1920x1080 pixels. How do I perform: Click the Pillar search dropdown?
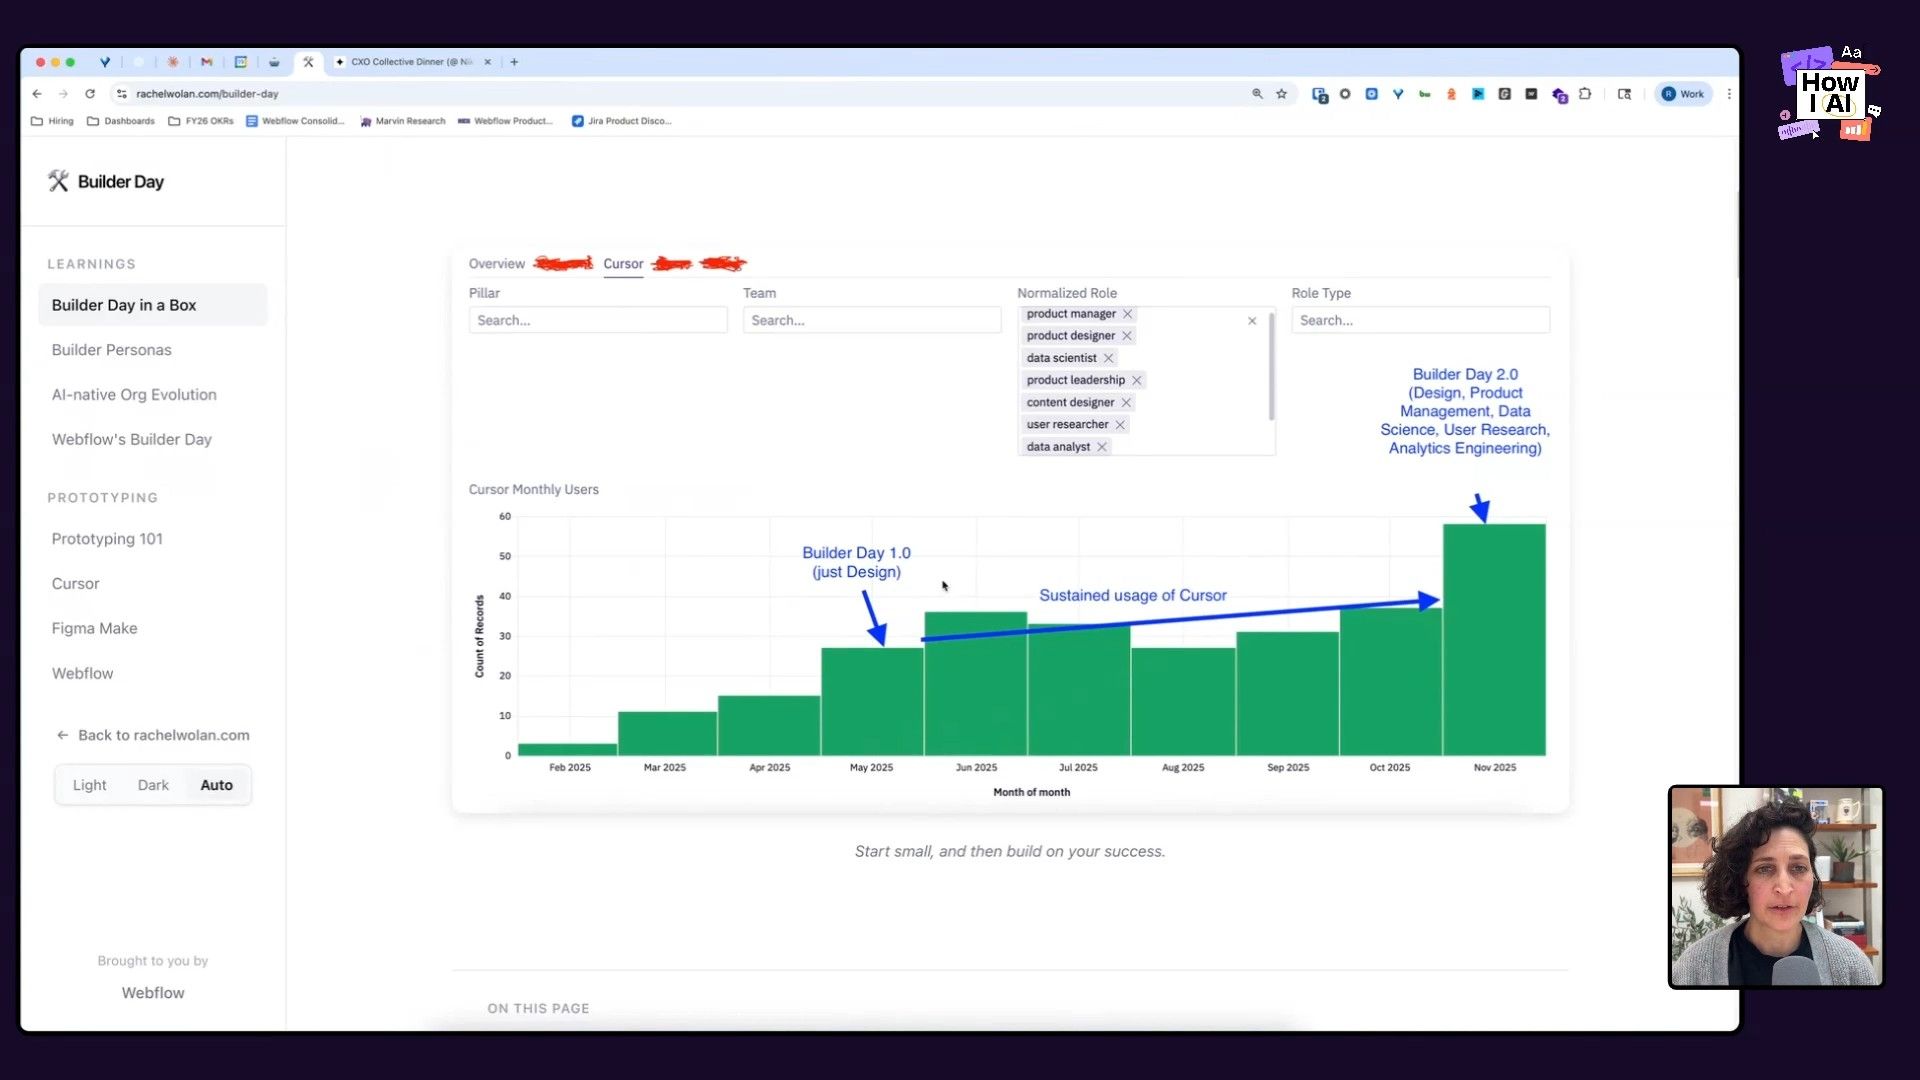(x=598, y=320)
